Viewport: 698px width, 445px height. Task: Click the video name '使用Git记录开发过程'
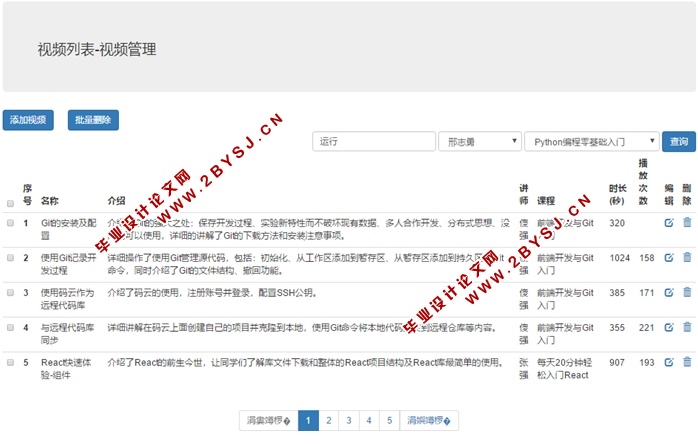click(69, 264)
